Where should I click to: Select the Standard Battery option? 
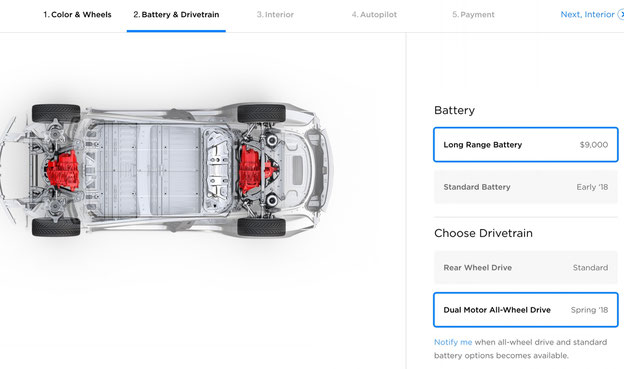[525, 187]
